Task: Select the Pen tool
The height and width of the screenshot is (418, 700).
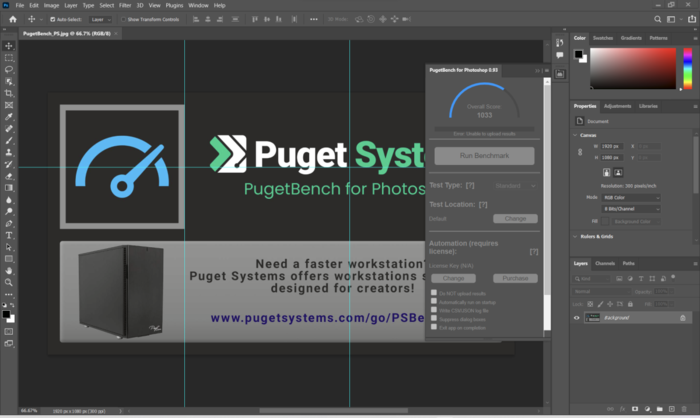Action: (8, 223)
